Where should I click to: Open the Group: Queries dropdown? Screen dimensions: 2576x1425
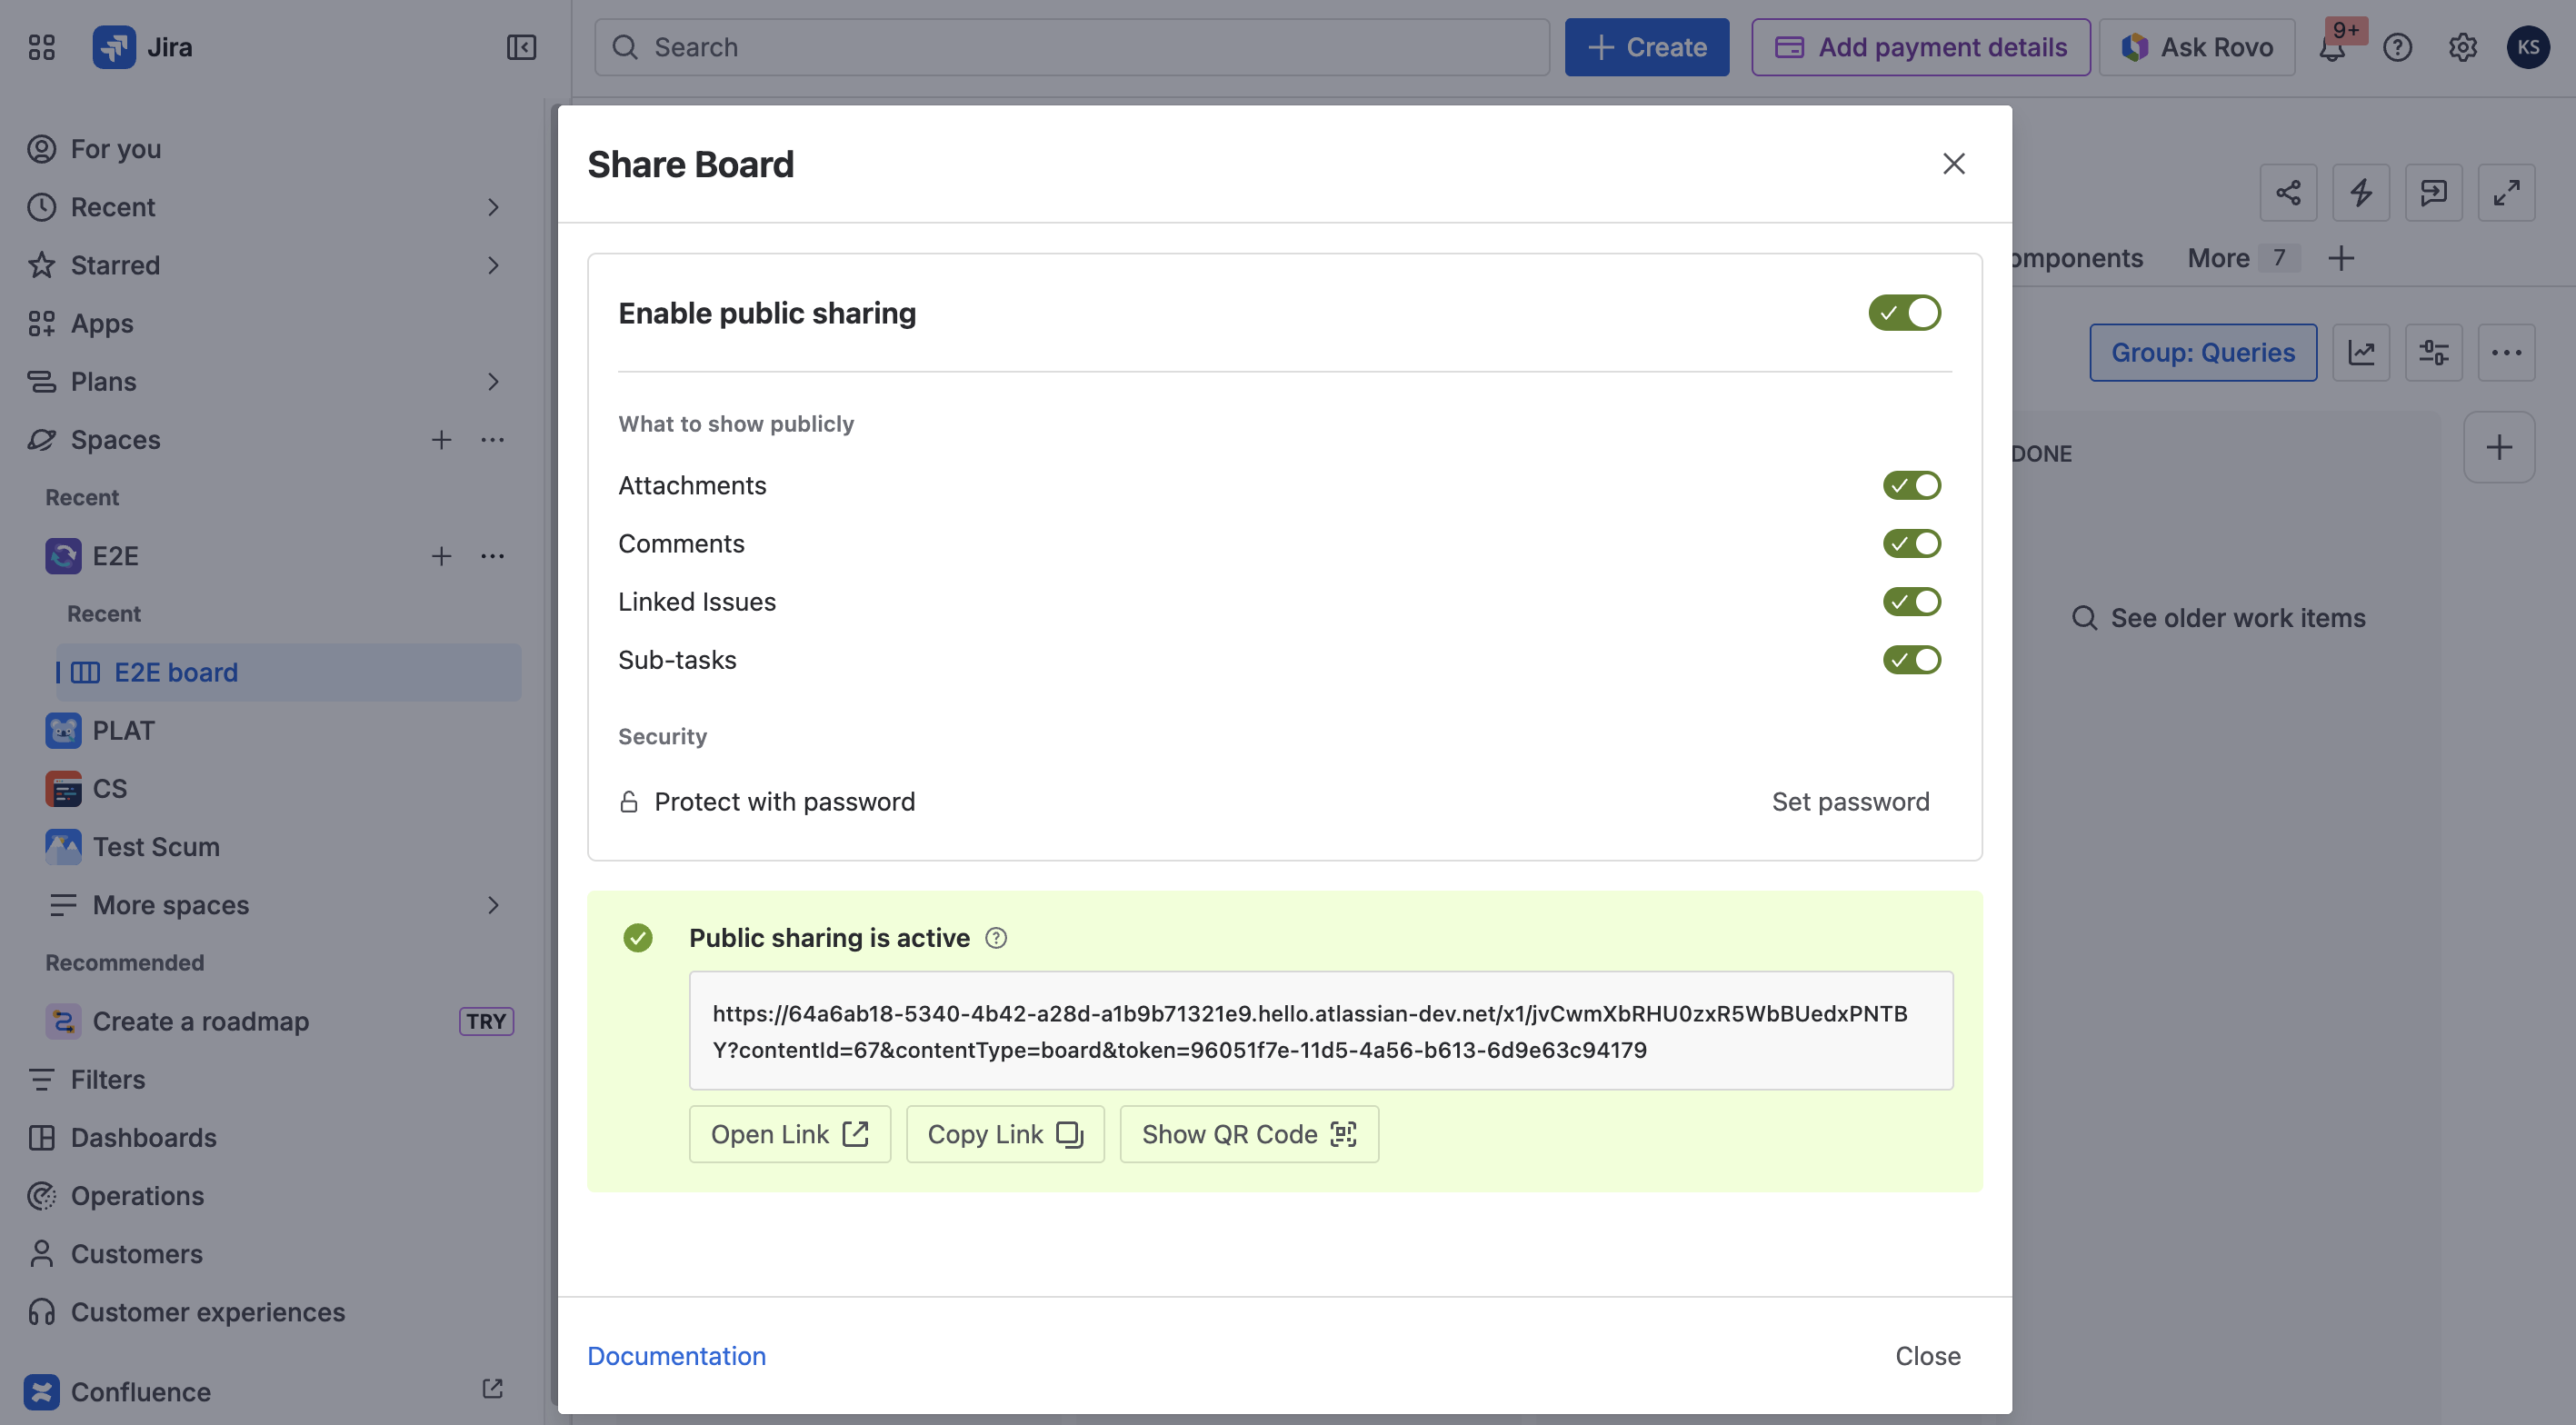point(2202,352)
